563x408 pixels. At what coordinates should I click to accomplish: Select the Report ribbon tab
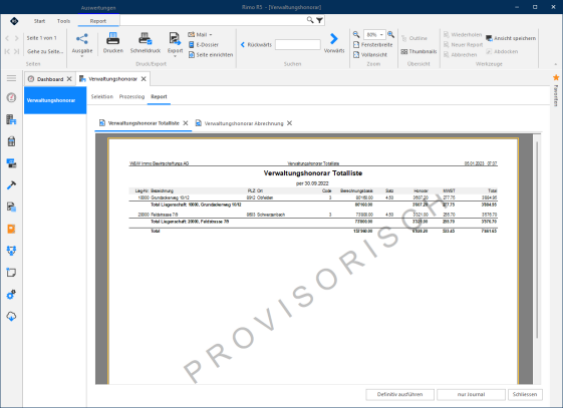point(98,21)
